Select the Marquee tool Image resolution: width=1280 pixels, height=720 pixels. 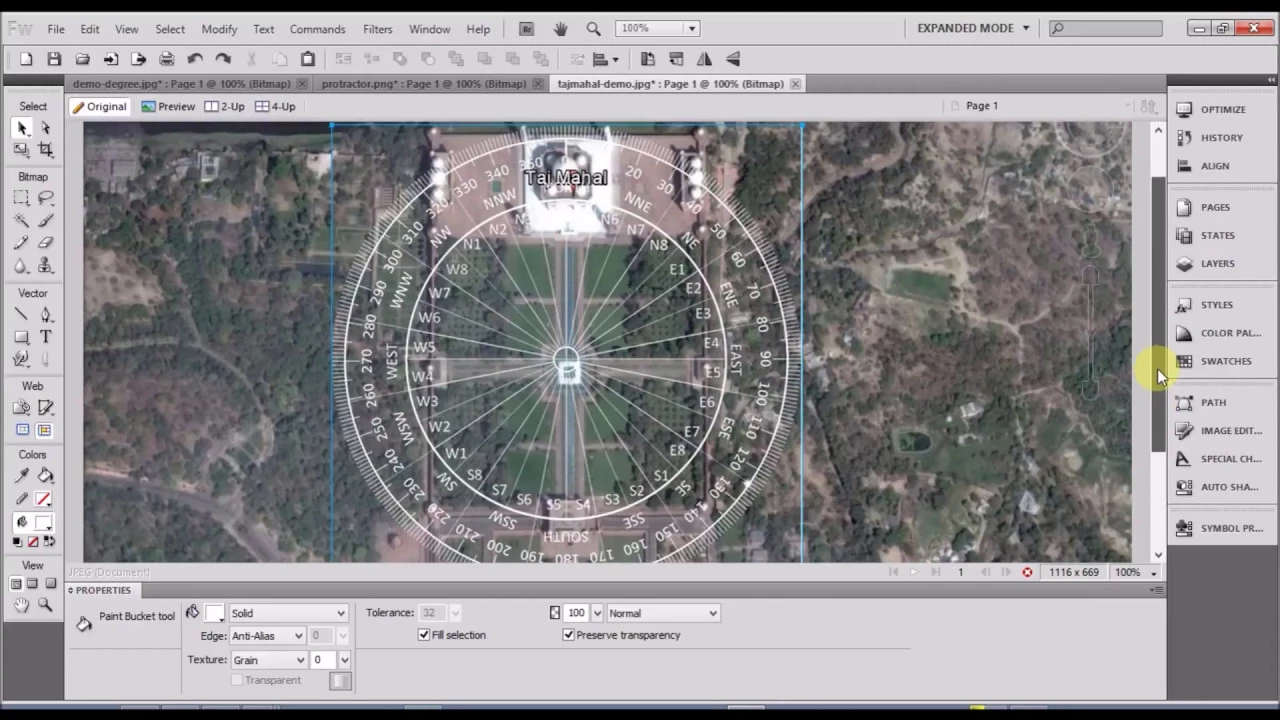click(21, 198)
